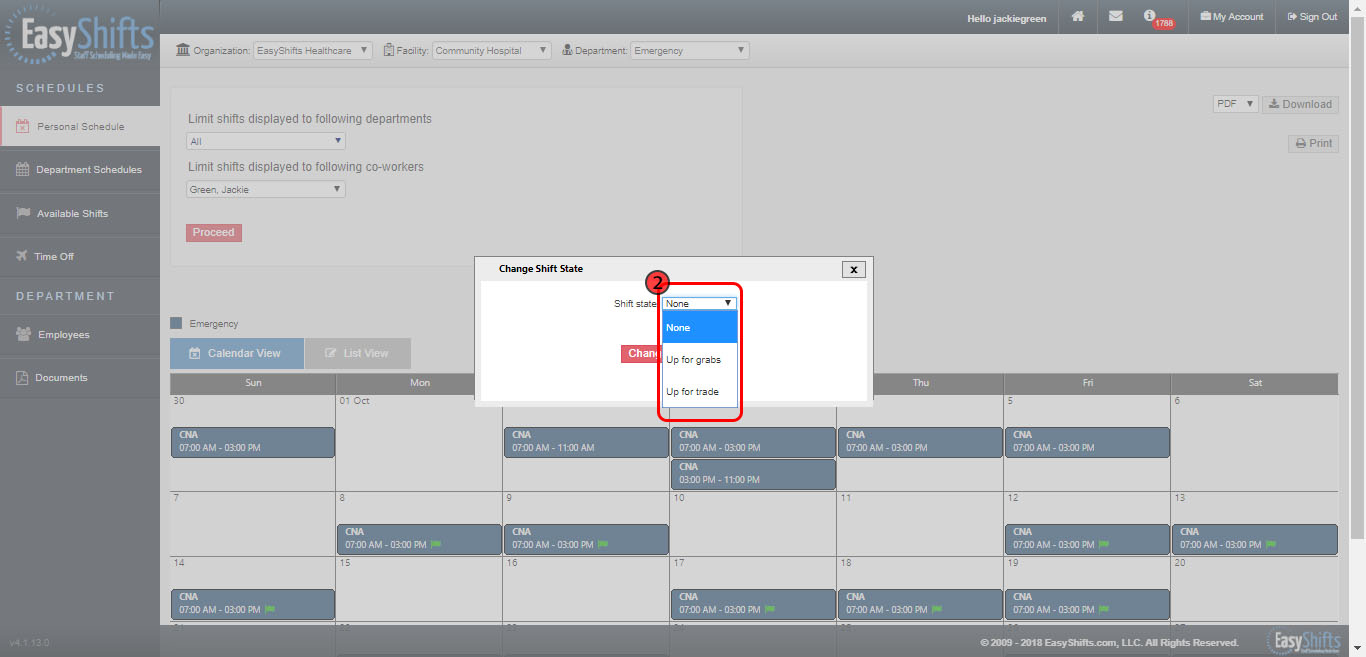Close the Change Shift State dialog
The image size is (1366, 657).
853,269
